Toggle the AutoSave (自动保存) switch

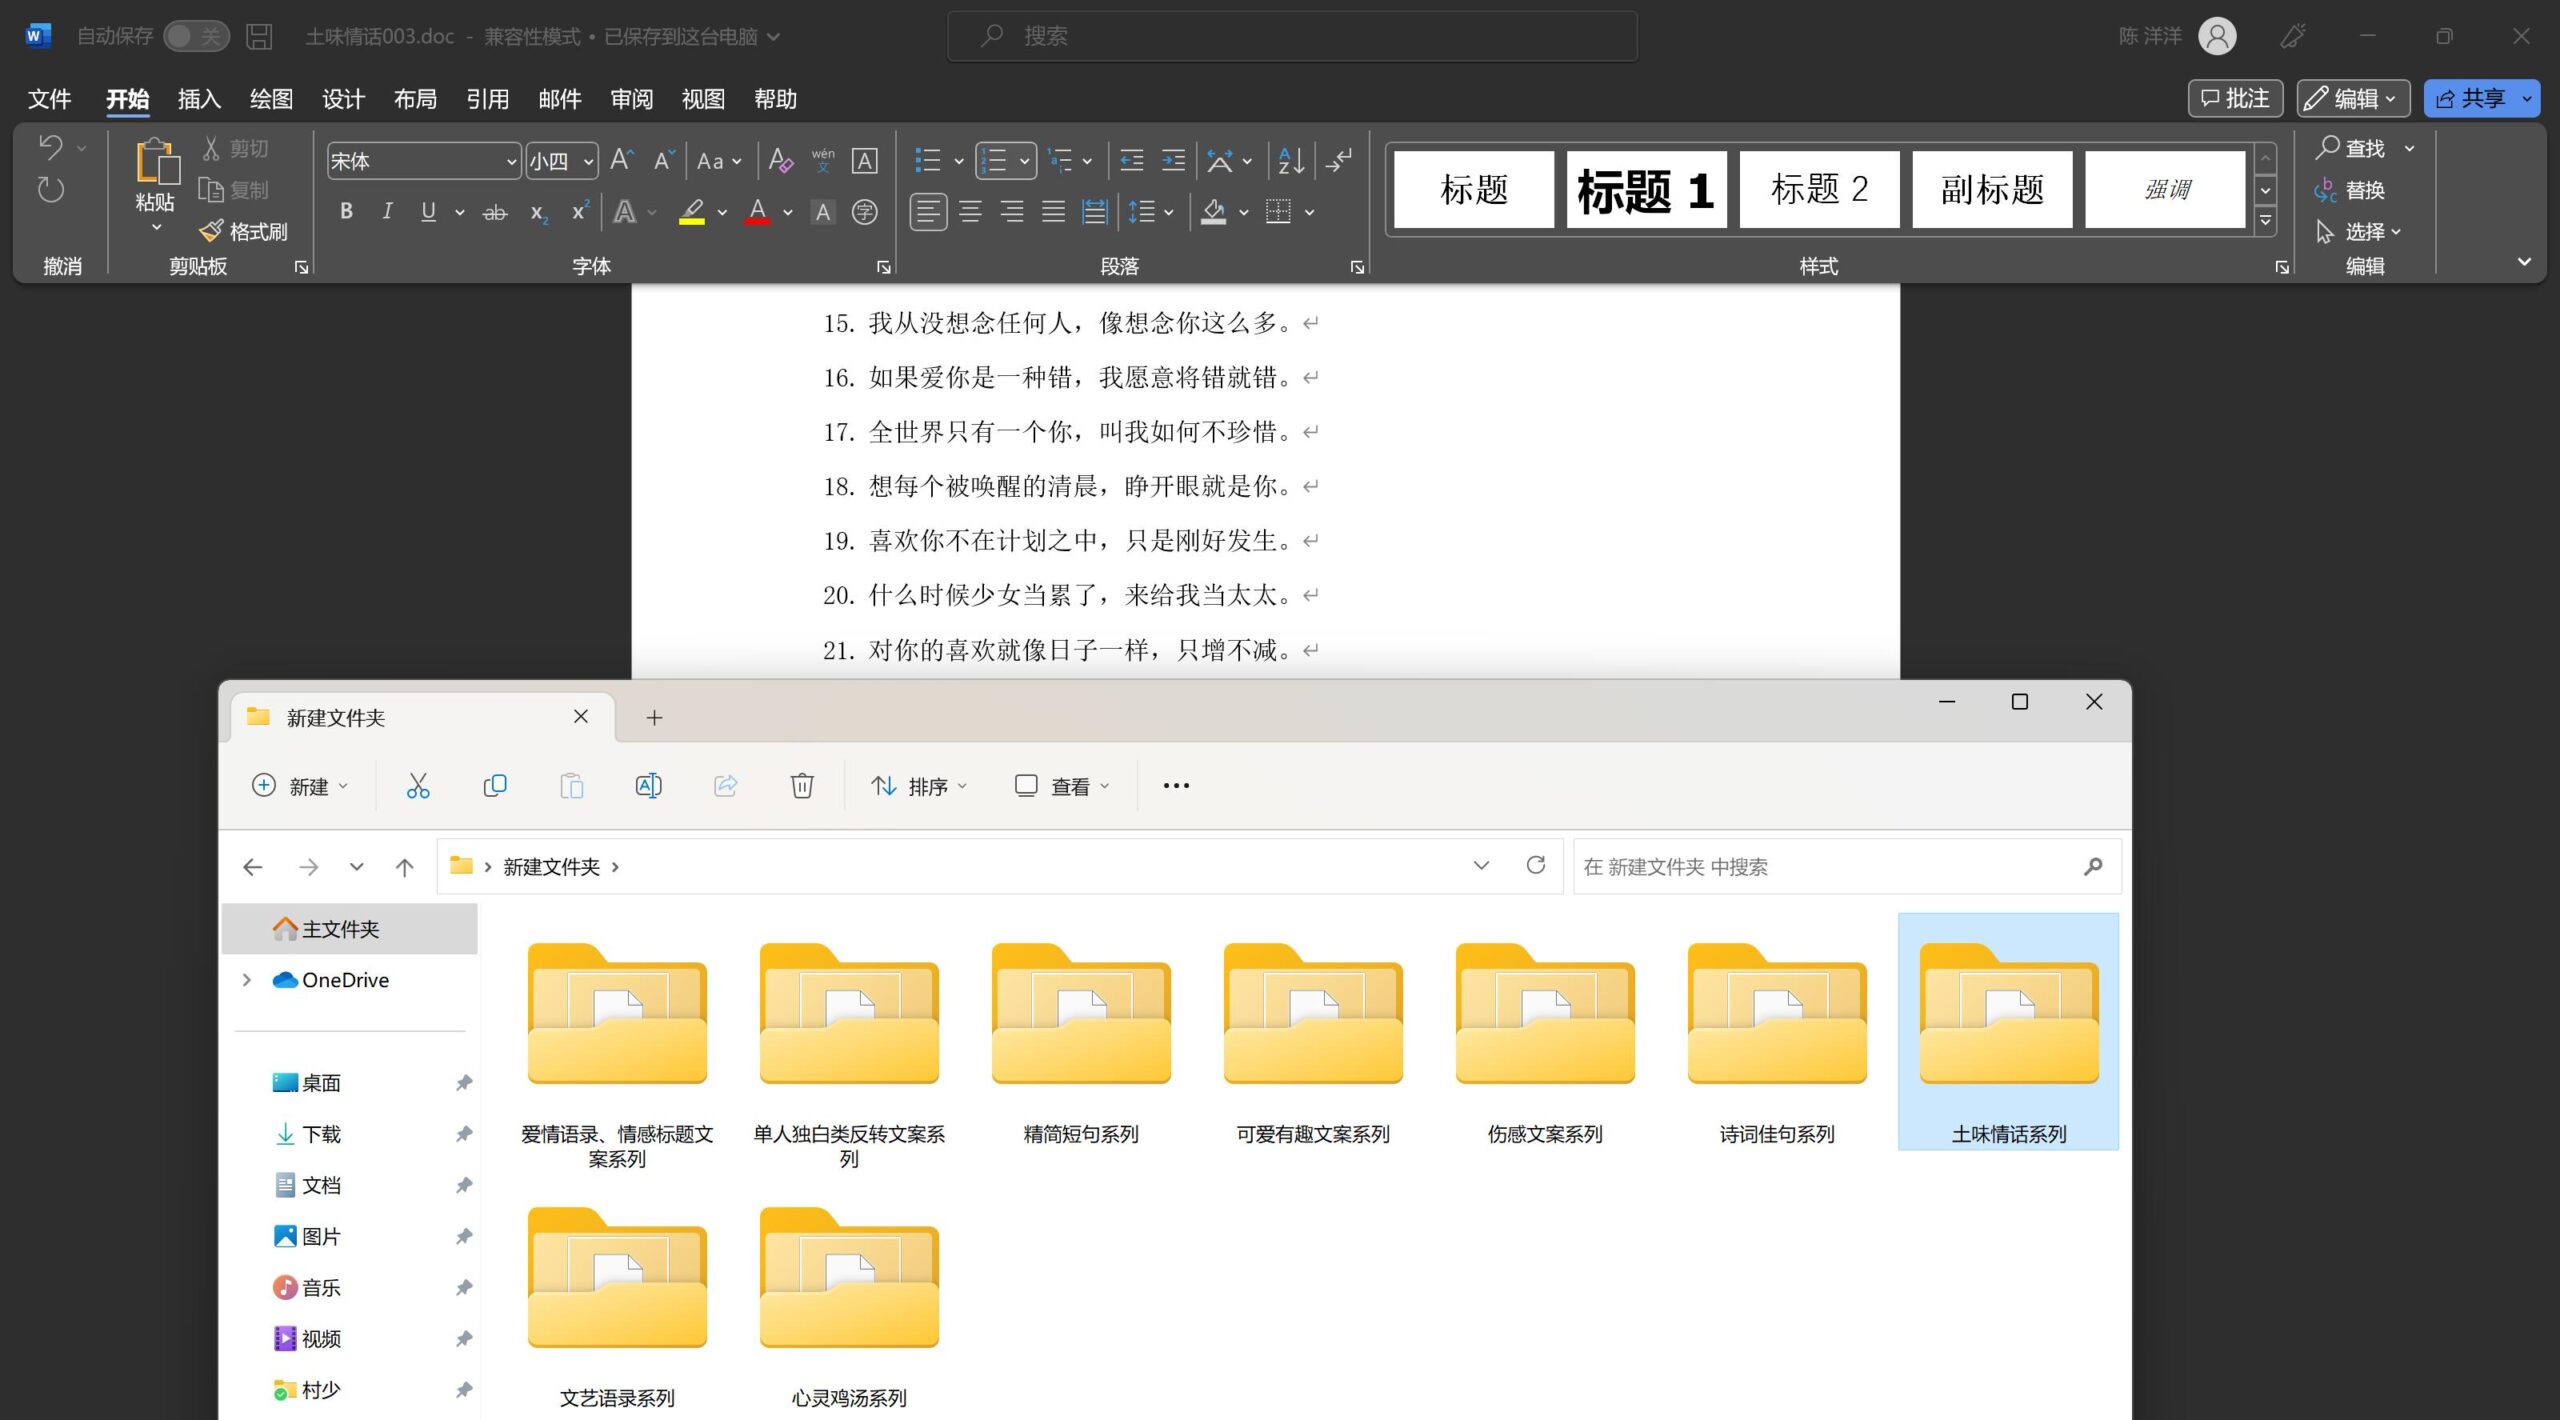pyautogui.click(x=196, y=37)
